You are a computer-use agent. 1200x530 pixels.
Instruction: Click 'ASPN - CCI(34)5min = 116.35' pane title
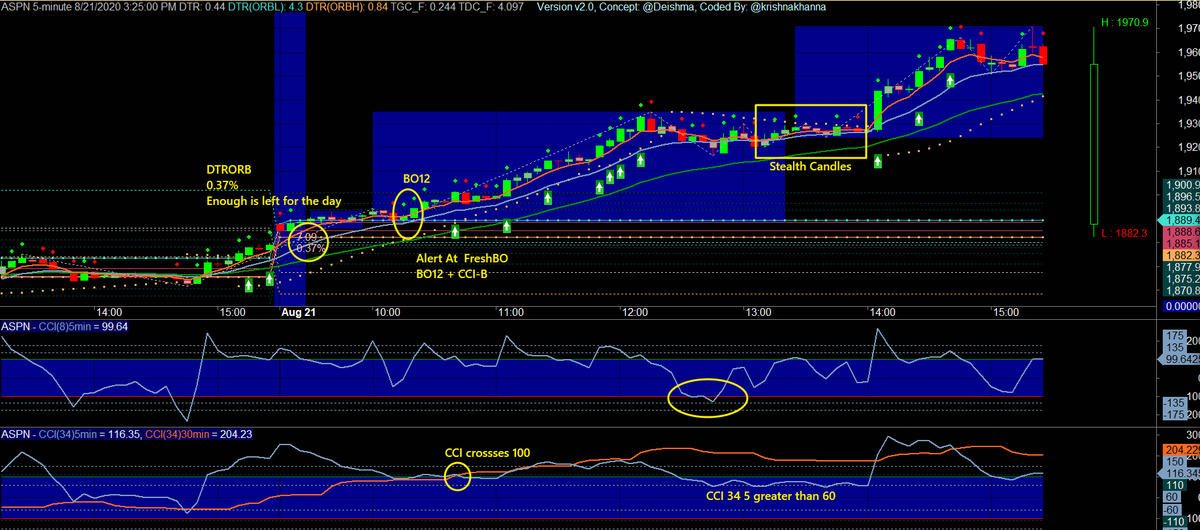coord(72,434)
